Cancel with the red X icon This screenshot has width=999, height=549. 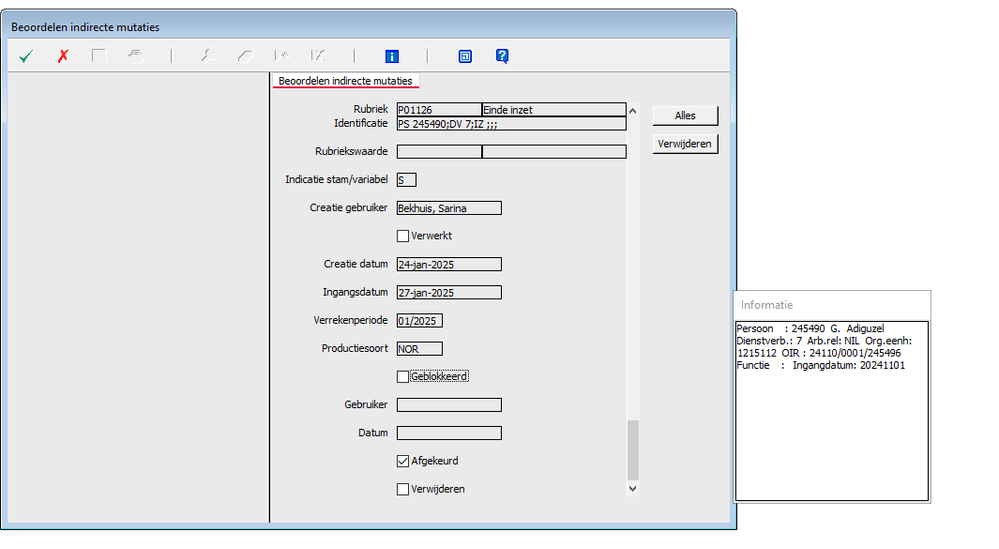pyautogui.click(x=62, y=57)
